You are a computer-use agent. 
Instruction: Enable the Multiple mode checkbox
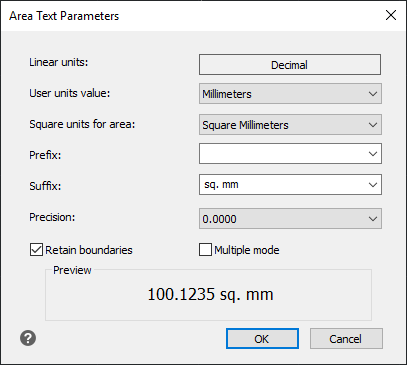tap(205, 250)
